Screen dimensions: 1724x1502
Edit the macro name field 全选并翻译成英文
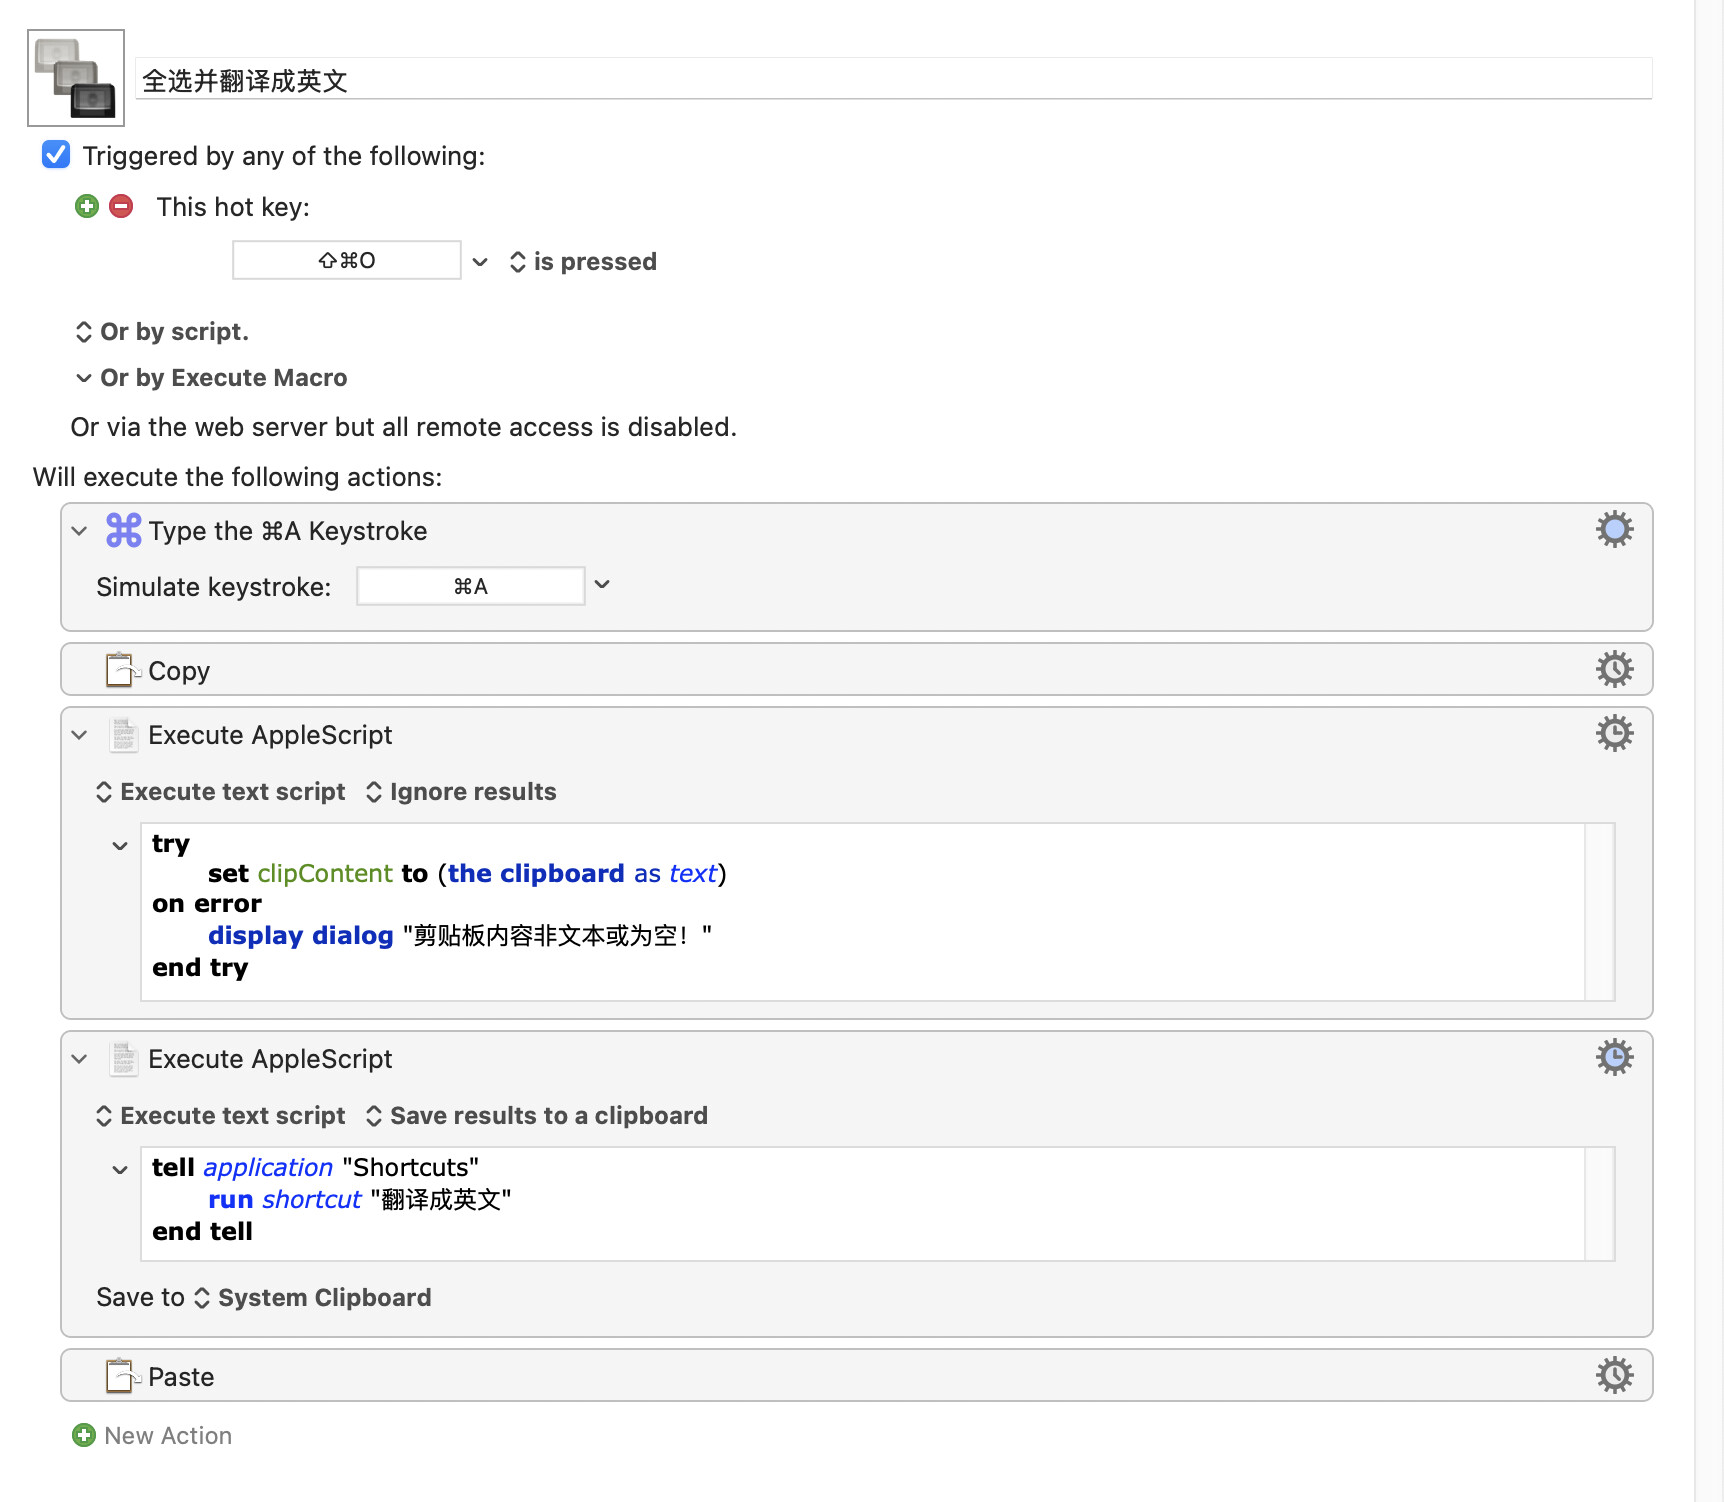coord(893,79)
